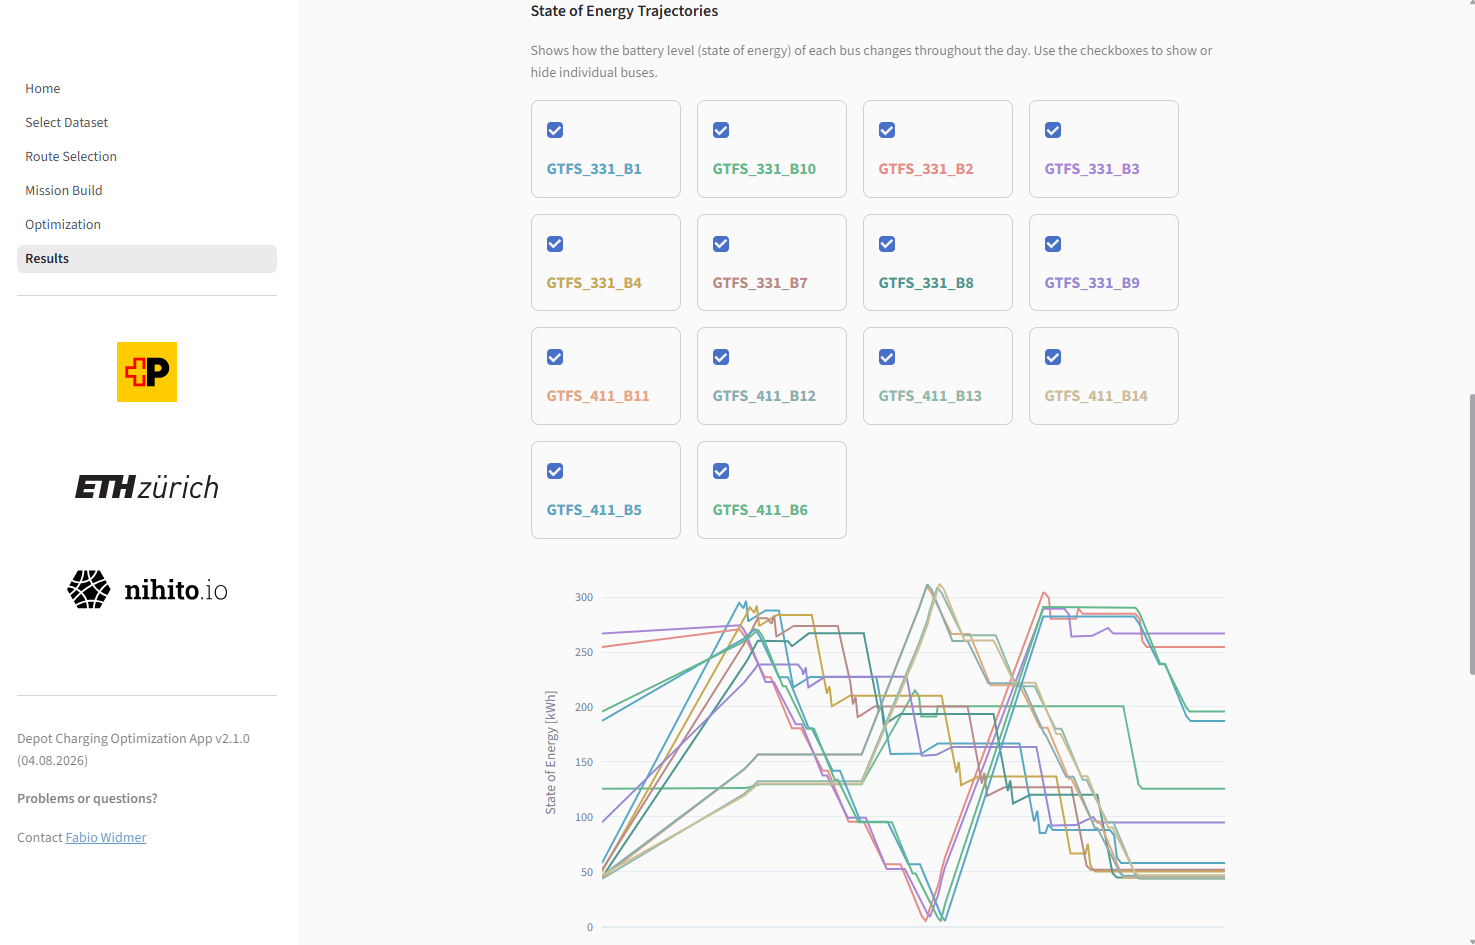Click the ETH Zürich logo
The width and height of the screenshot is (1475, 945).
pos(147,487)
